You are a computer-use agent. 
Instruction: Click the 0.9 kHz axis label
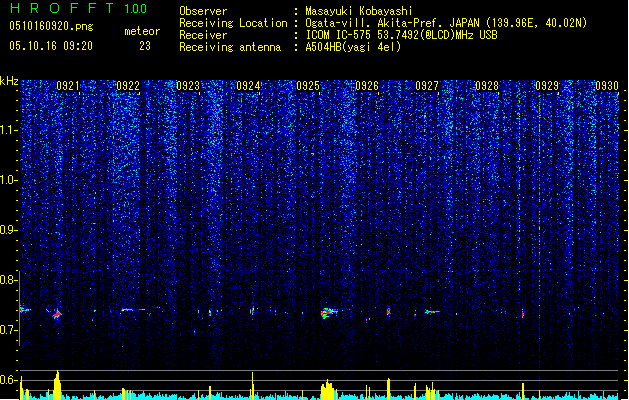pos(8,230)
